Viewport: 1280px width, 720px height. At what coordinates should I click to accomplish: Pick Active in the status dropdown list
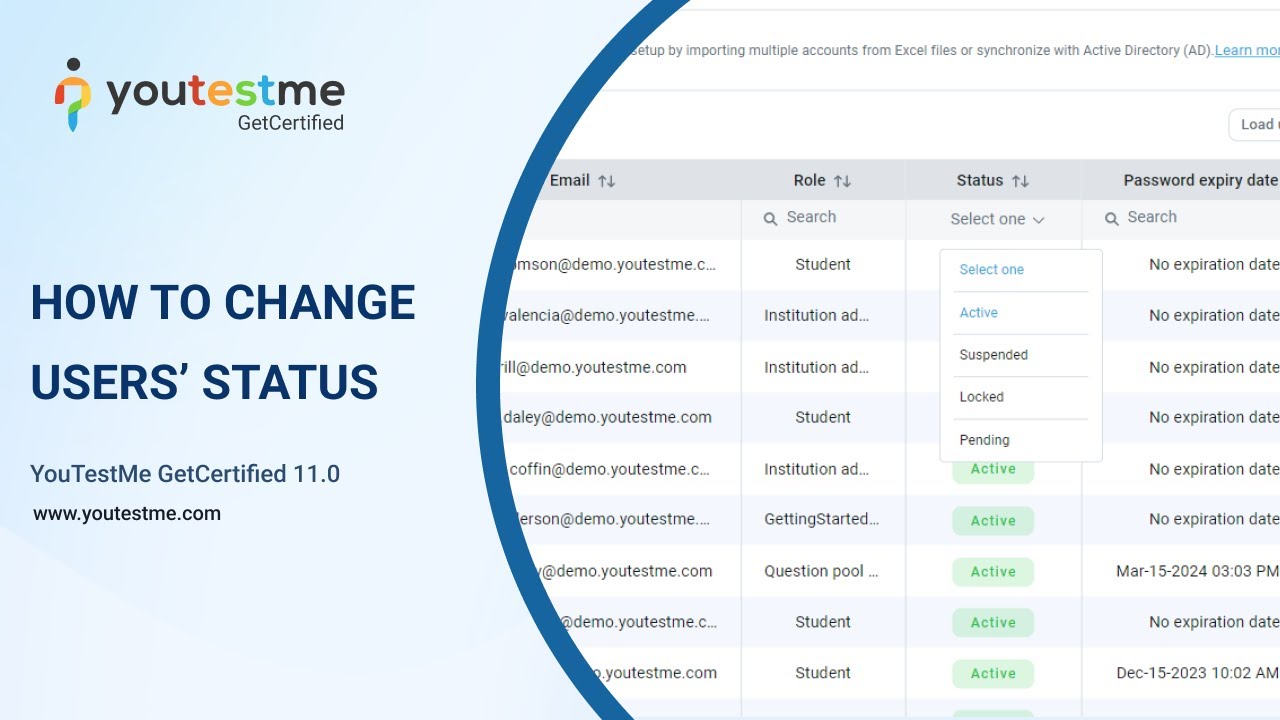[x=979, y=312]
